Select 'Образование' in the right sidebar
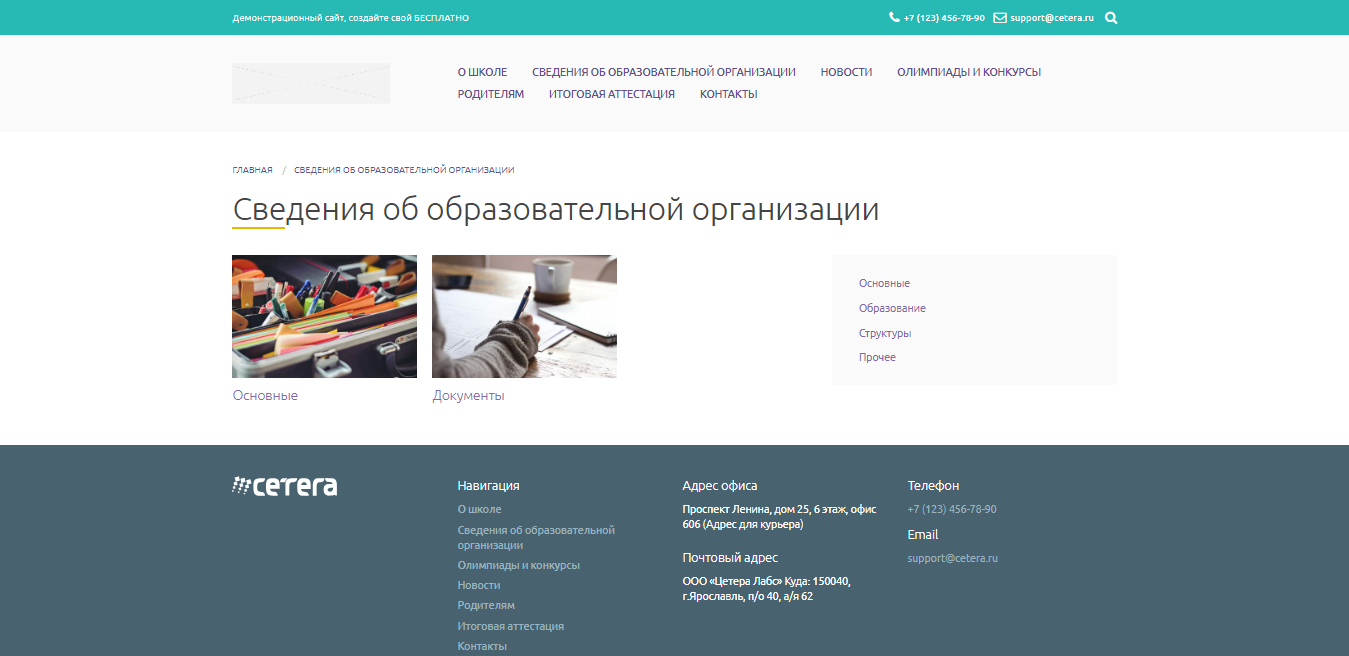This screenshot has height=656, width=1349. 891,308
